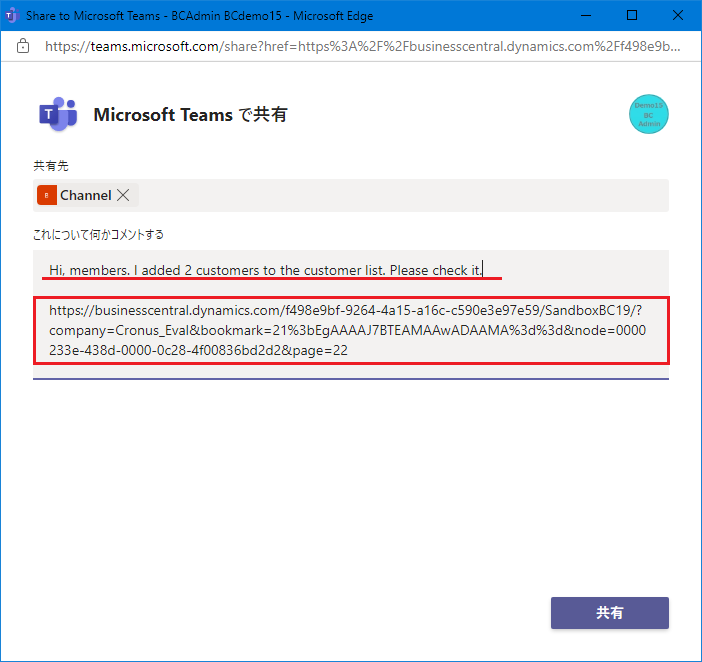
Task: Click the purple Microsoft Teams logo
Action: [57, 115]
